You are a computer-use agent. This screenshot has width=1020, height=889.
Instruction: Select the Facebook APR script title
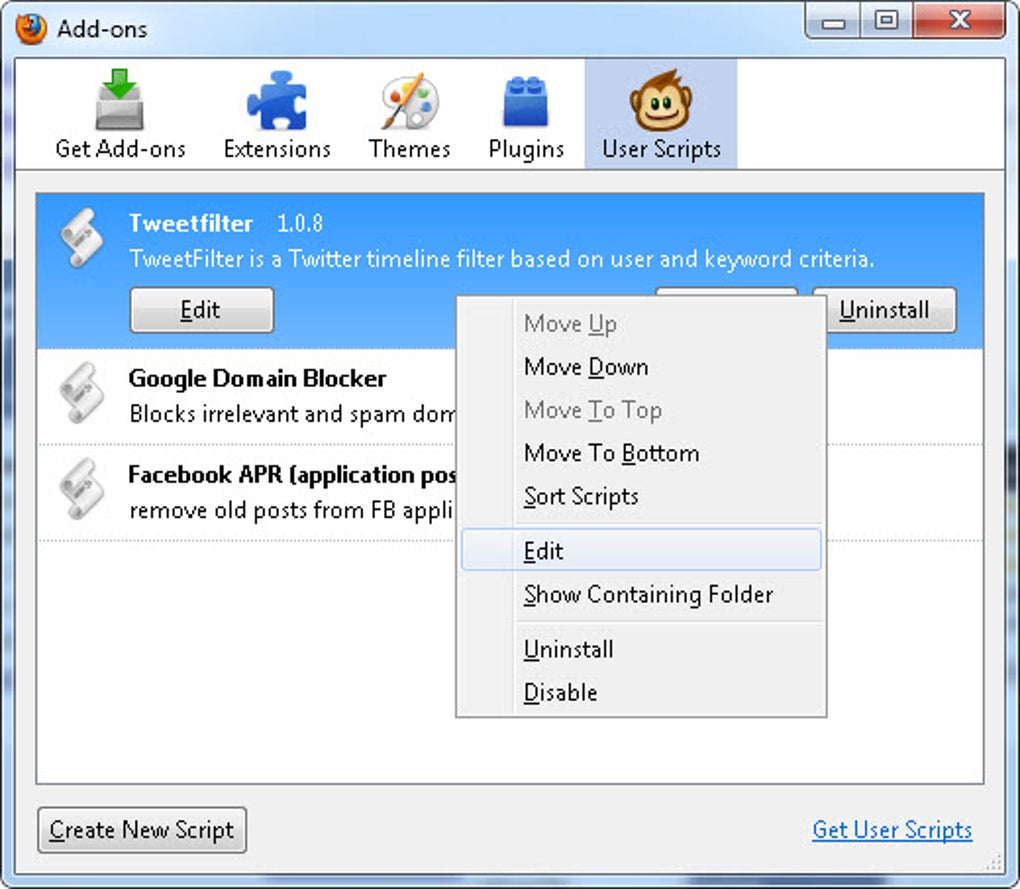292,475
